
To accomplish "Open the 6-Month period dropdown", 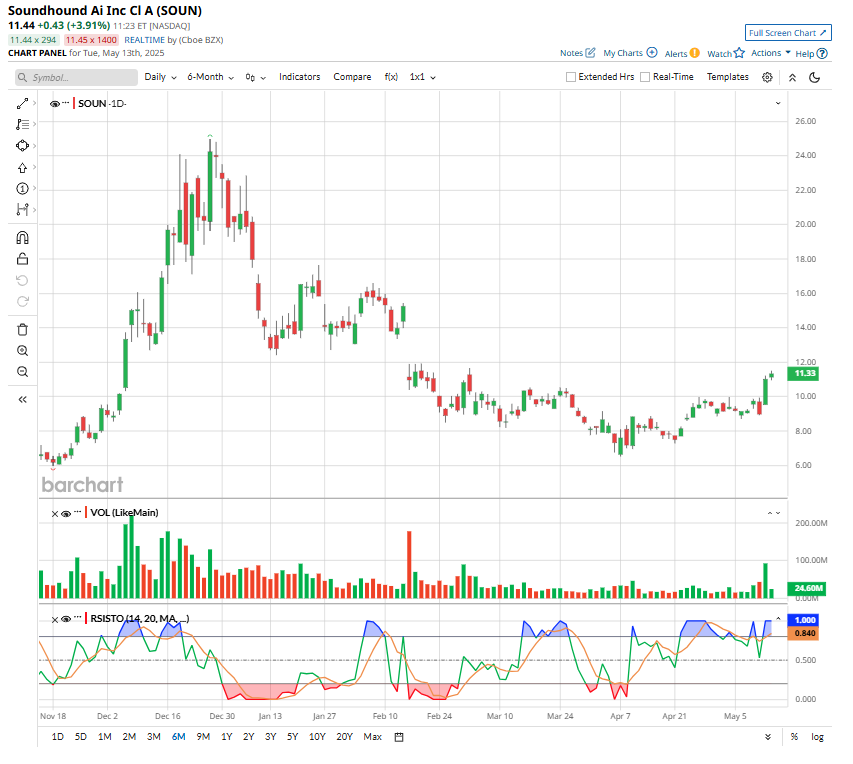I will point(211,77).
